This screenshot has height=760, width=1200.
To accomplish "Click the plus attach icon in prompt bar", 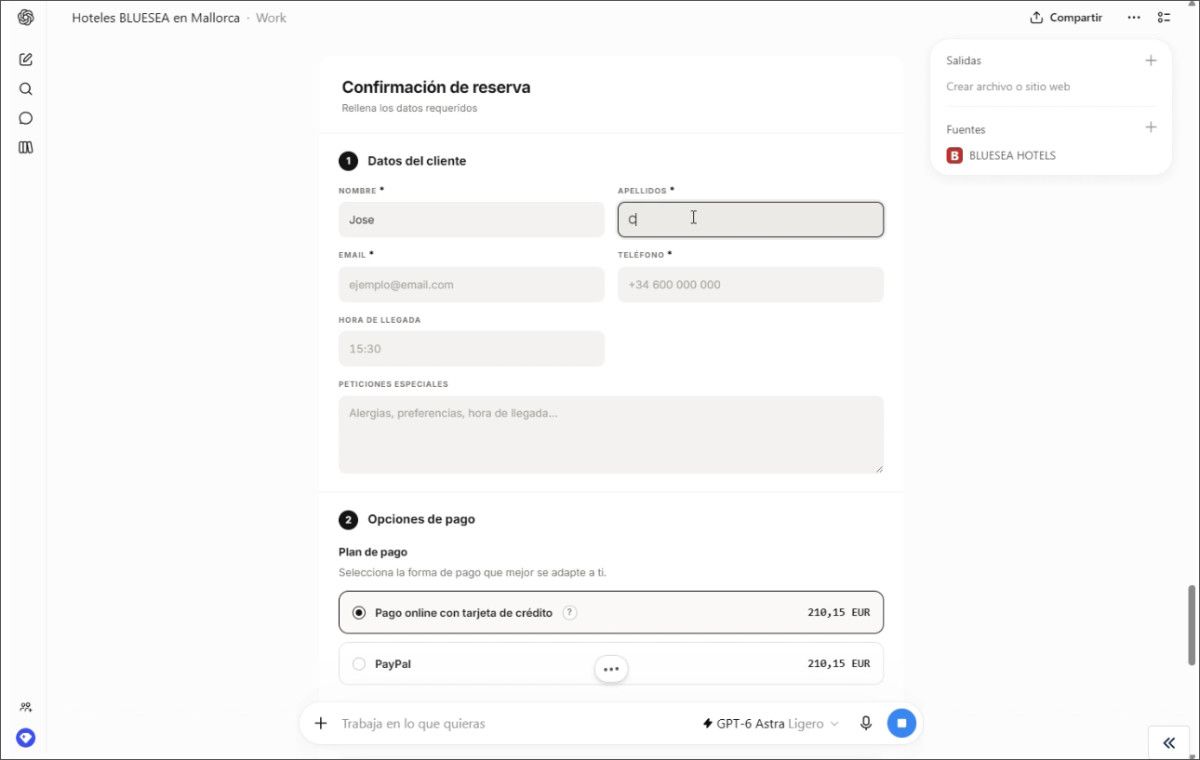I will point(321,723).
